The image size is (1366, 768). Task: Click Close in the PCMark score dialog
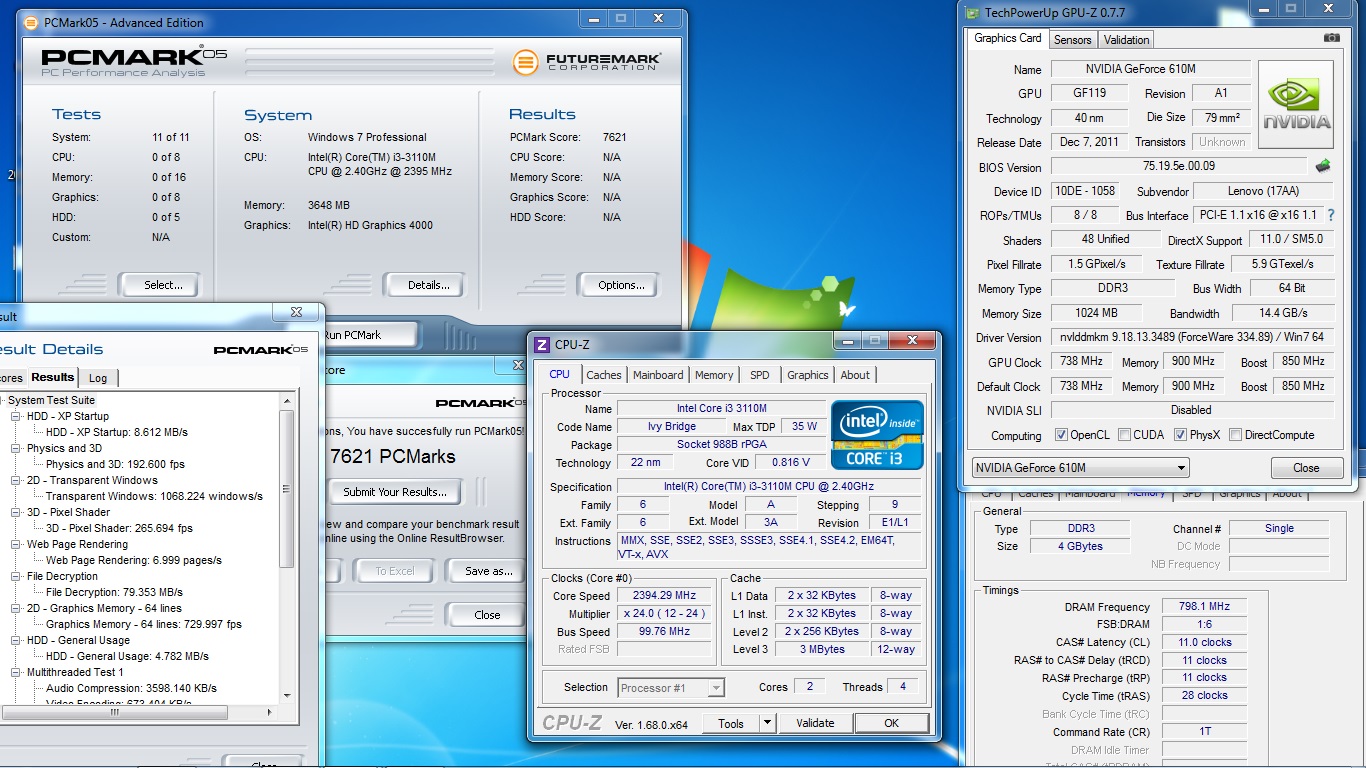click(x=487, y=615)
